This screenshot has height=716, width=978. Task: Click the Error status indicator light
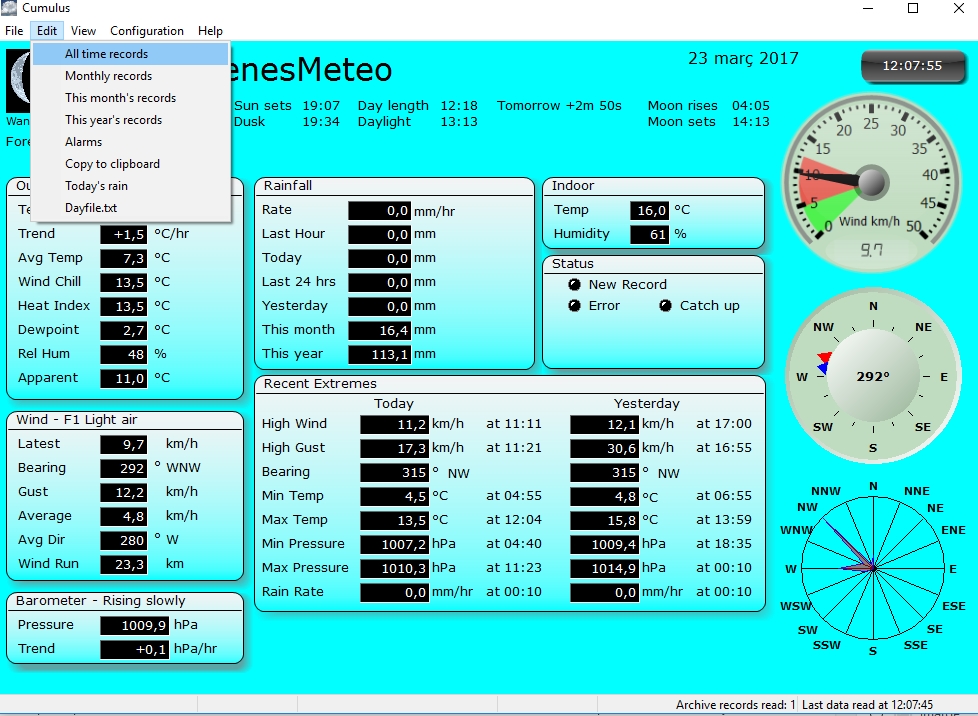(x=574, y=306)
